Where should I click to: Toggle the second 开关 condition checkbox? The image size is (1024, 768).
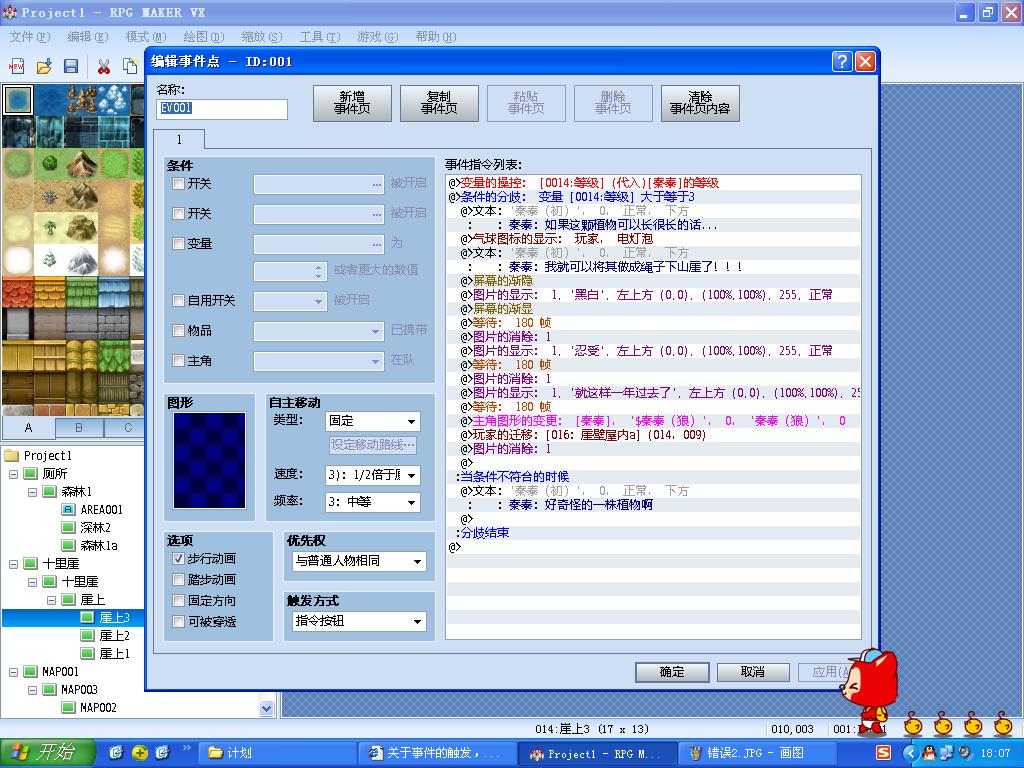click(178, 214)
